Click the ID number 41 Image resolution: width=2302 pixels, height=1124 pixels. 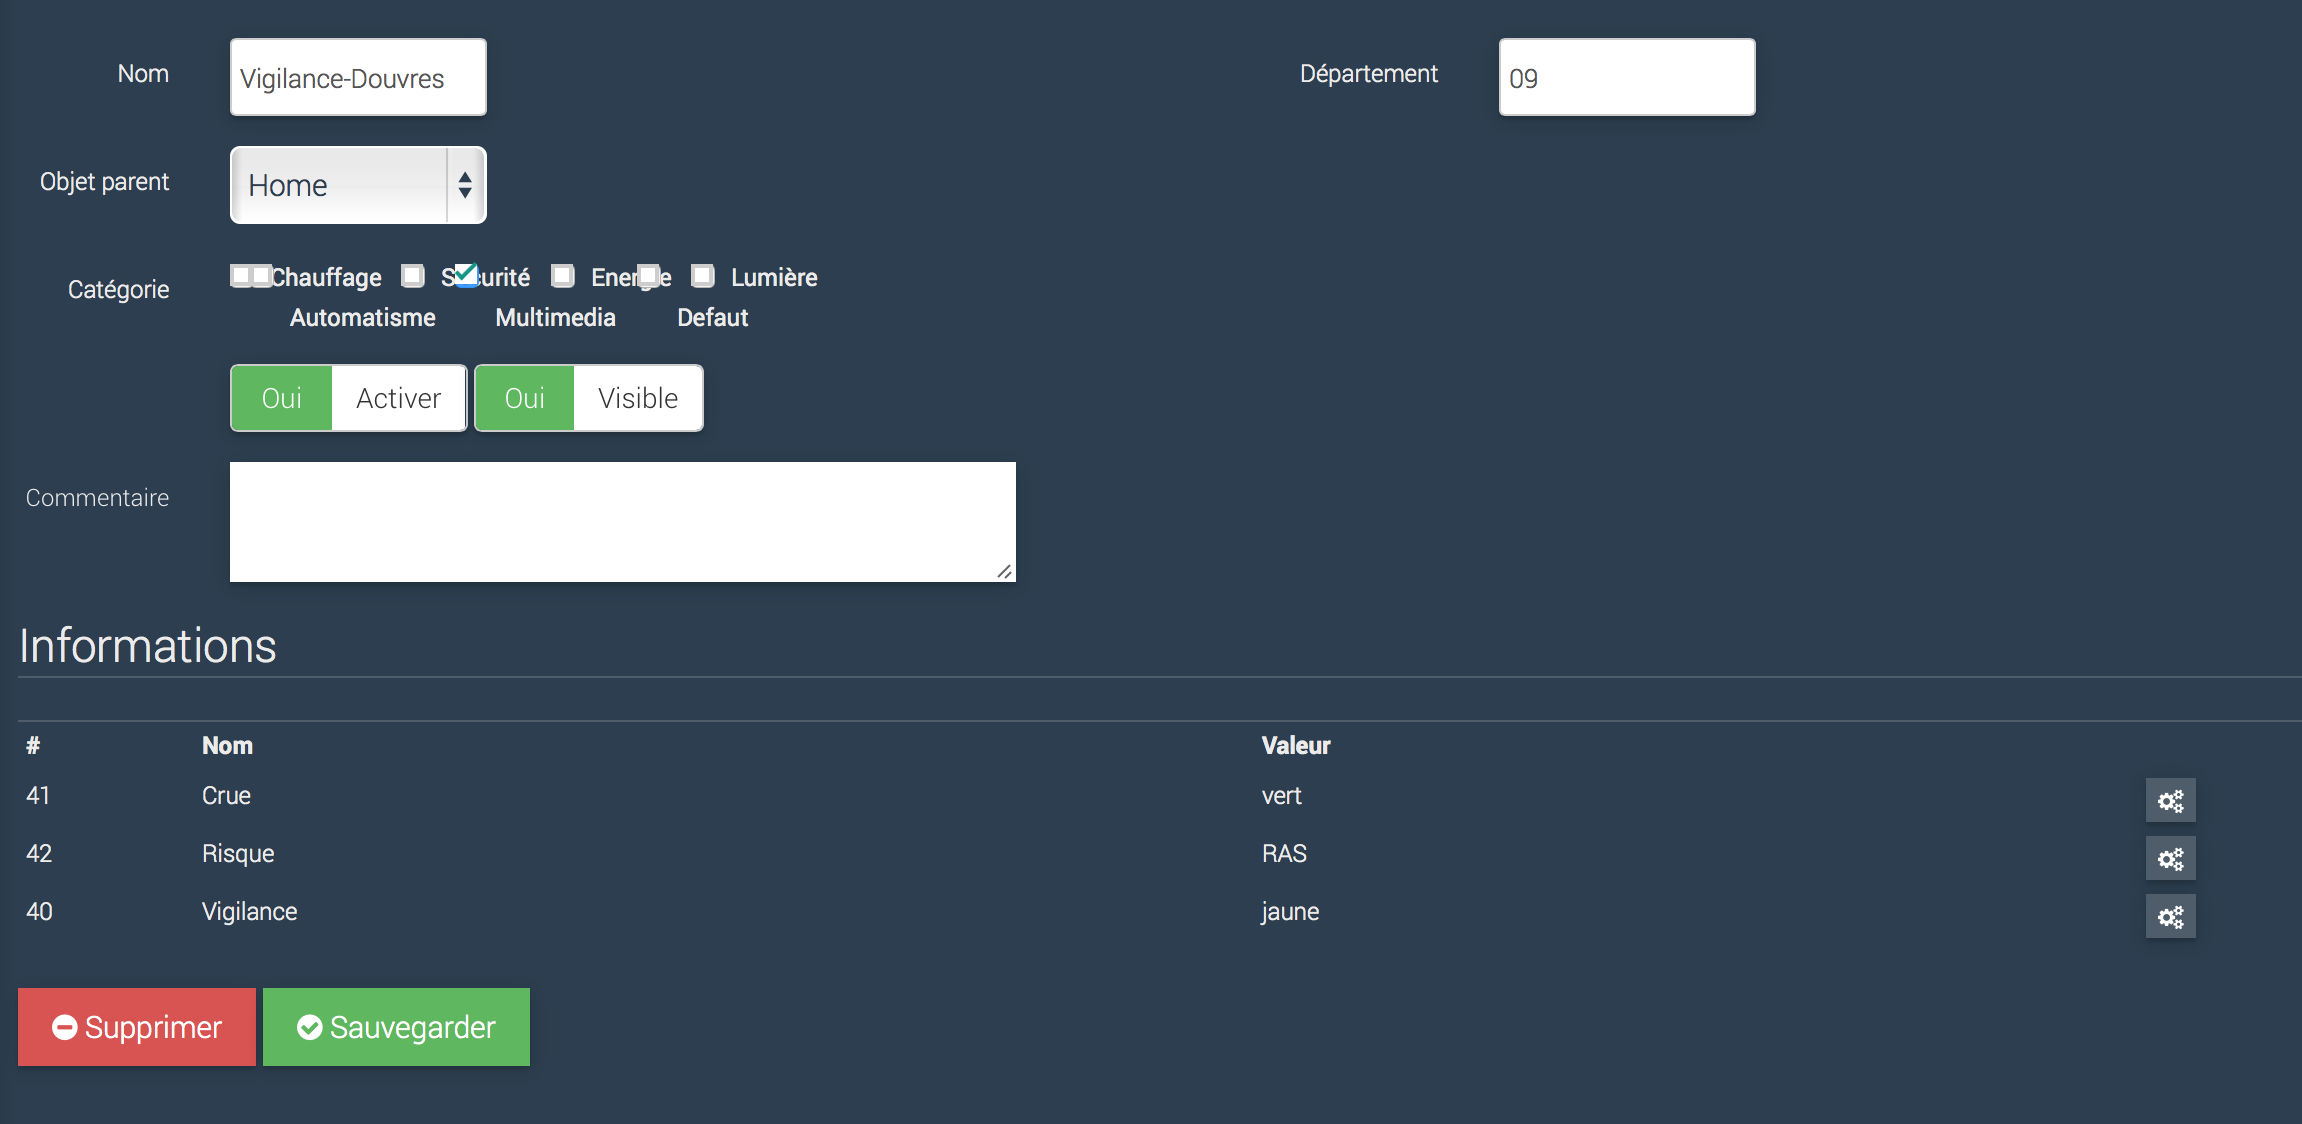pos(38,795)
